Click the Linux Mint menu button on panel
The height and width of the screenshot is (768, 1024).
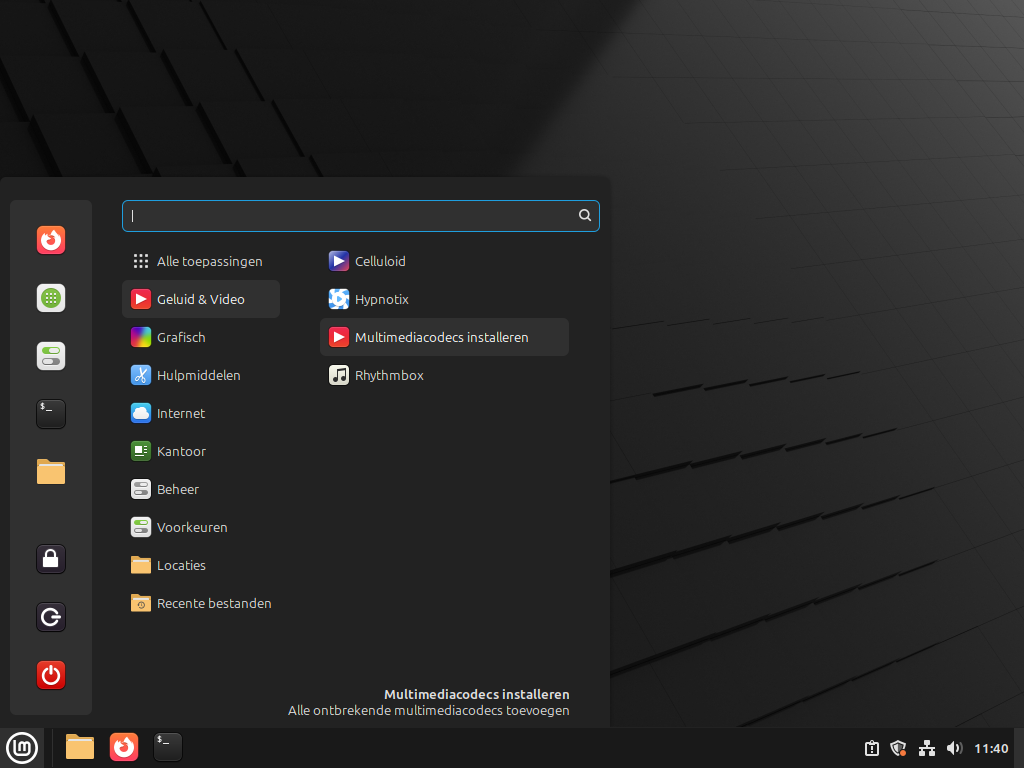(x=22, y=748)
